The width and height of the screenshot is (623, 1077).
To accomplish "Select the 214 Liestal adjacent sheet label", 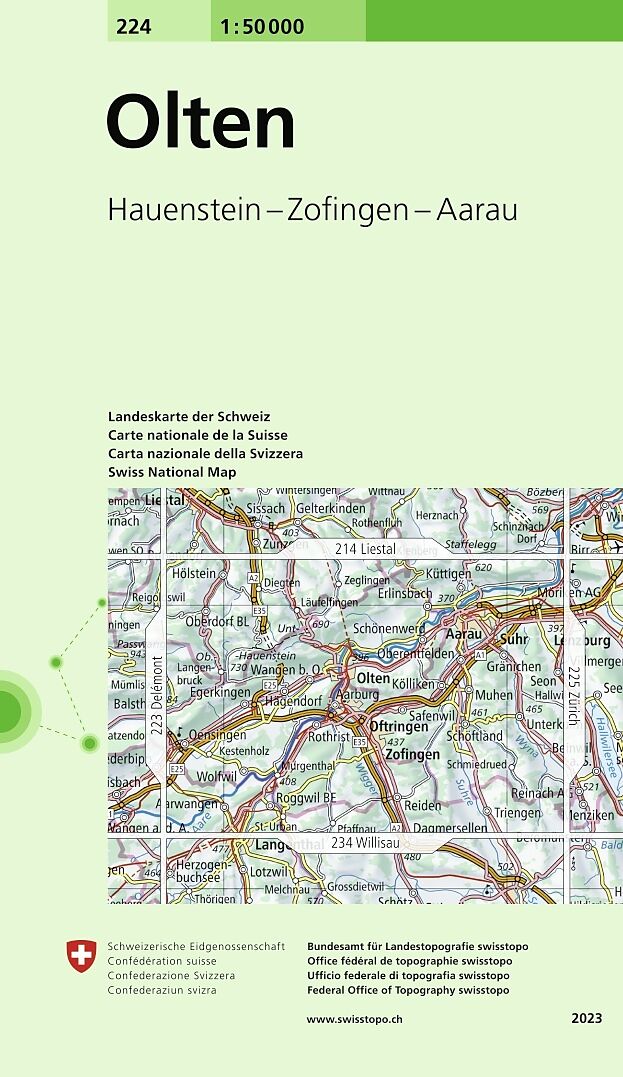I will coord(366,550).
